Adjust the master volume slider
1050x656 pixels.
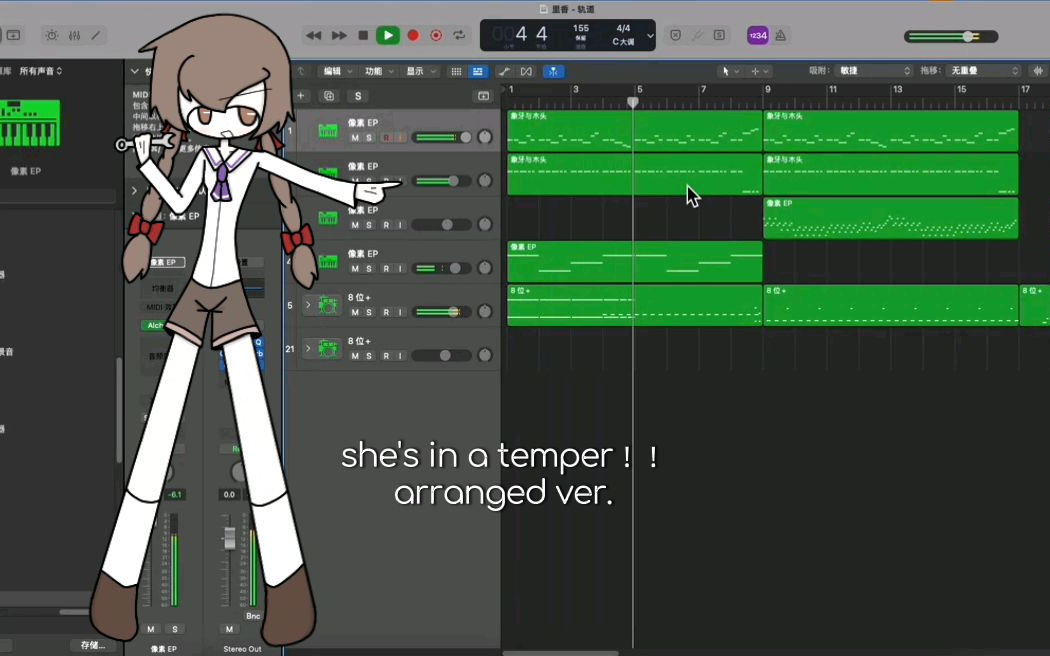pyautogui.click(x=968, y=36)
